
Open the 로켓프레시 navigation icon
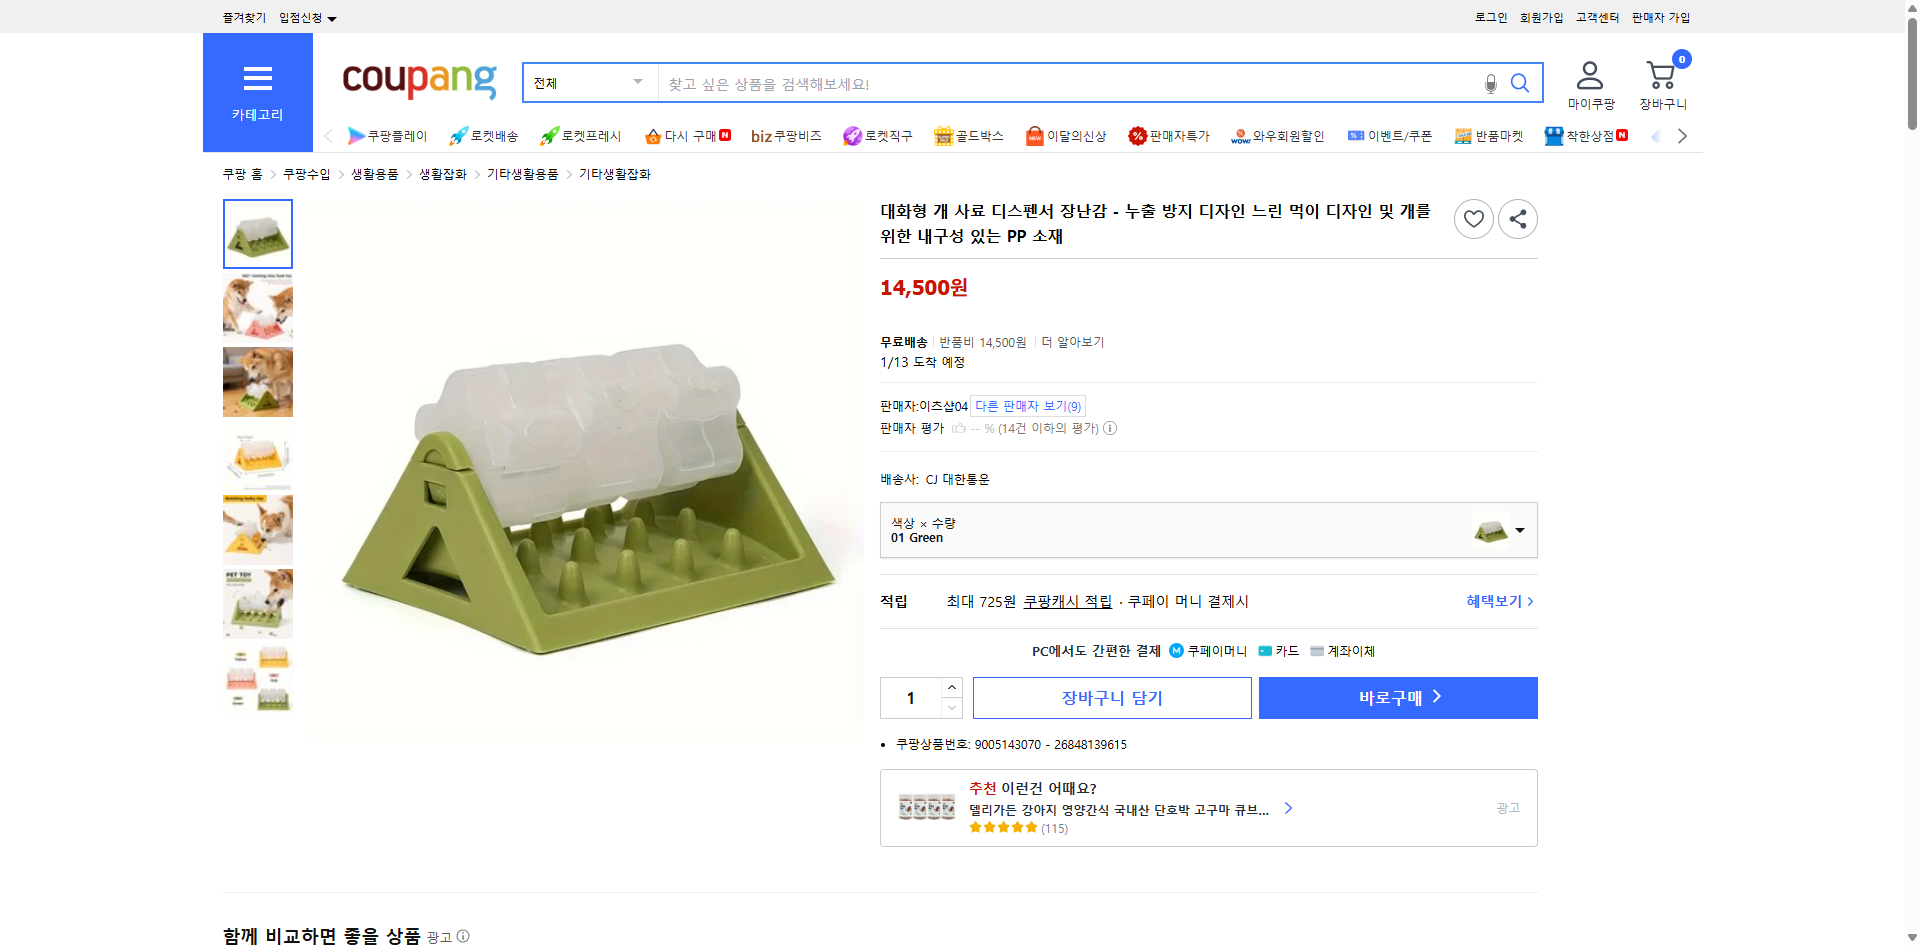point(548,135)
